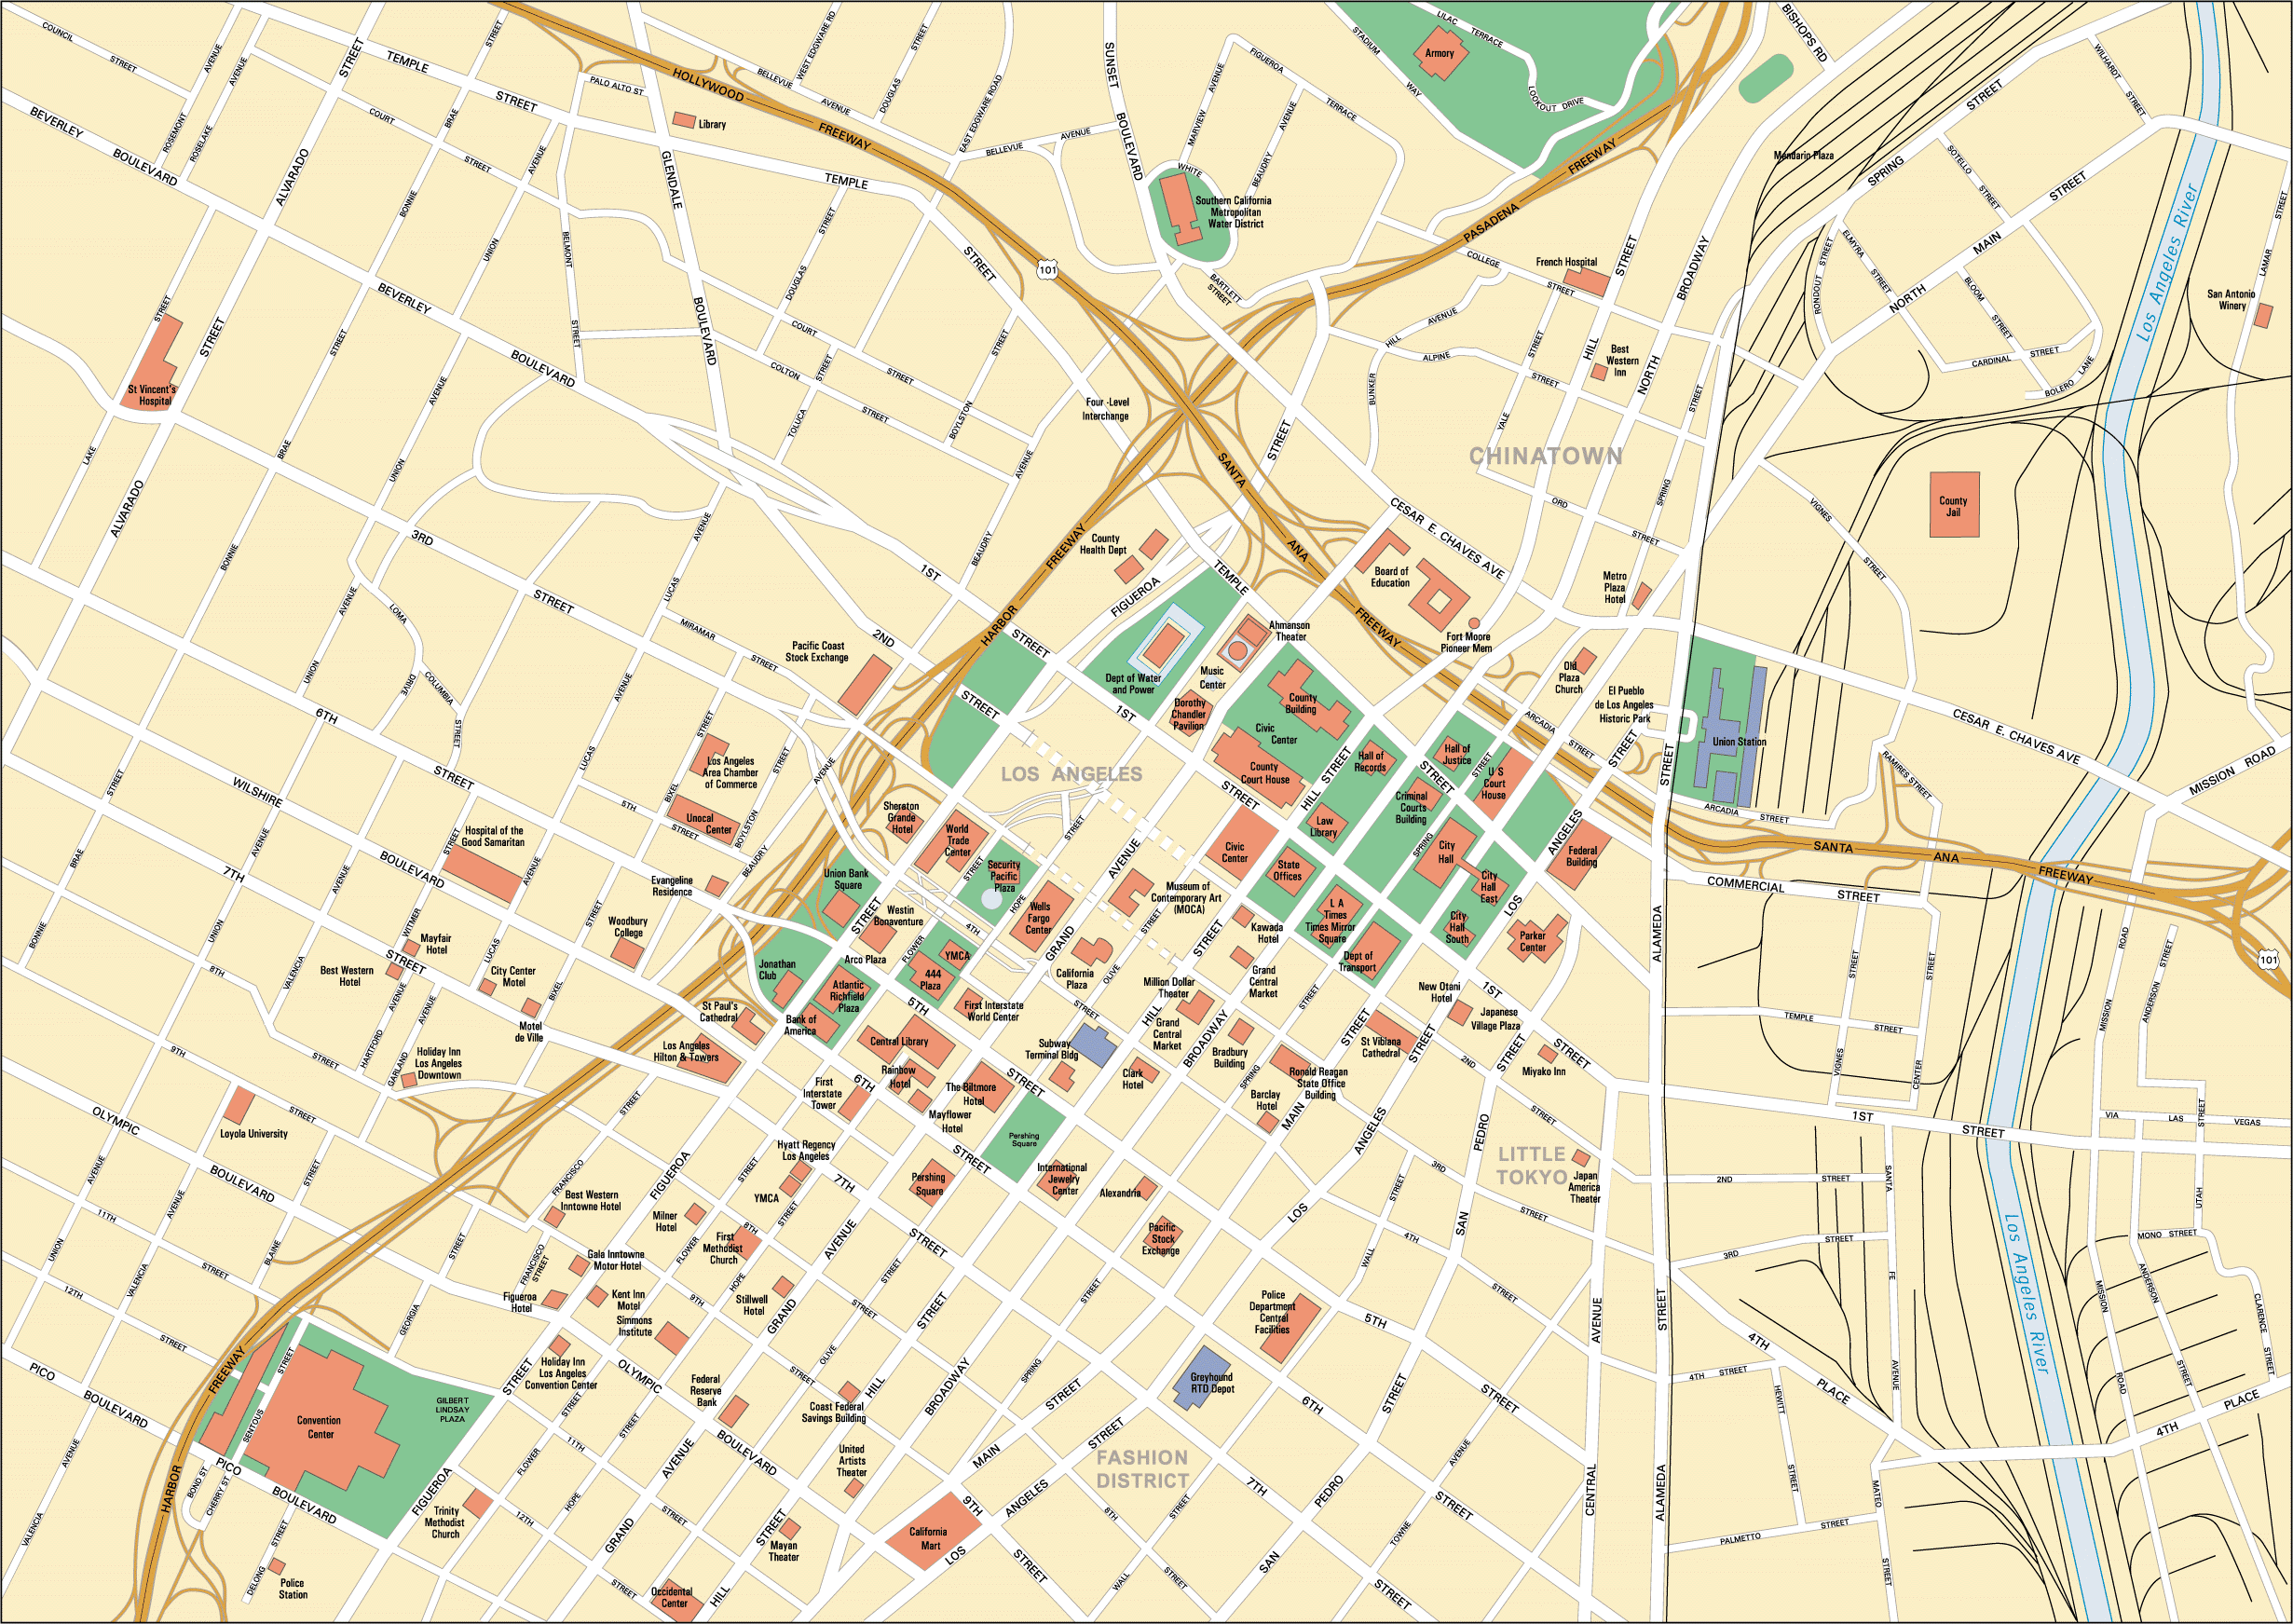Click the "California Mart" label

click(928, 1538)
